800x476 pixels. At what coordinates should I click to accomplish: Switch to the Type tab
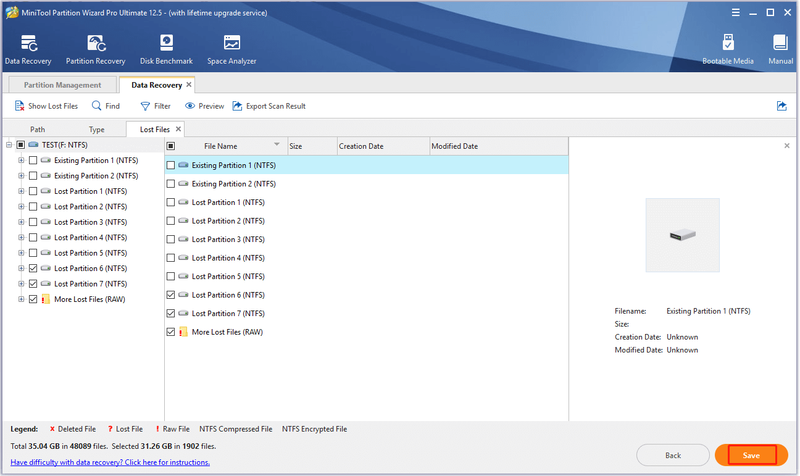point(96,130)
